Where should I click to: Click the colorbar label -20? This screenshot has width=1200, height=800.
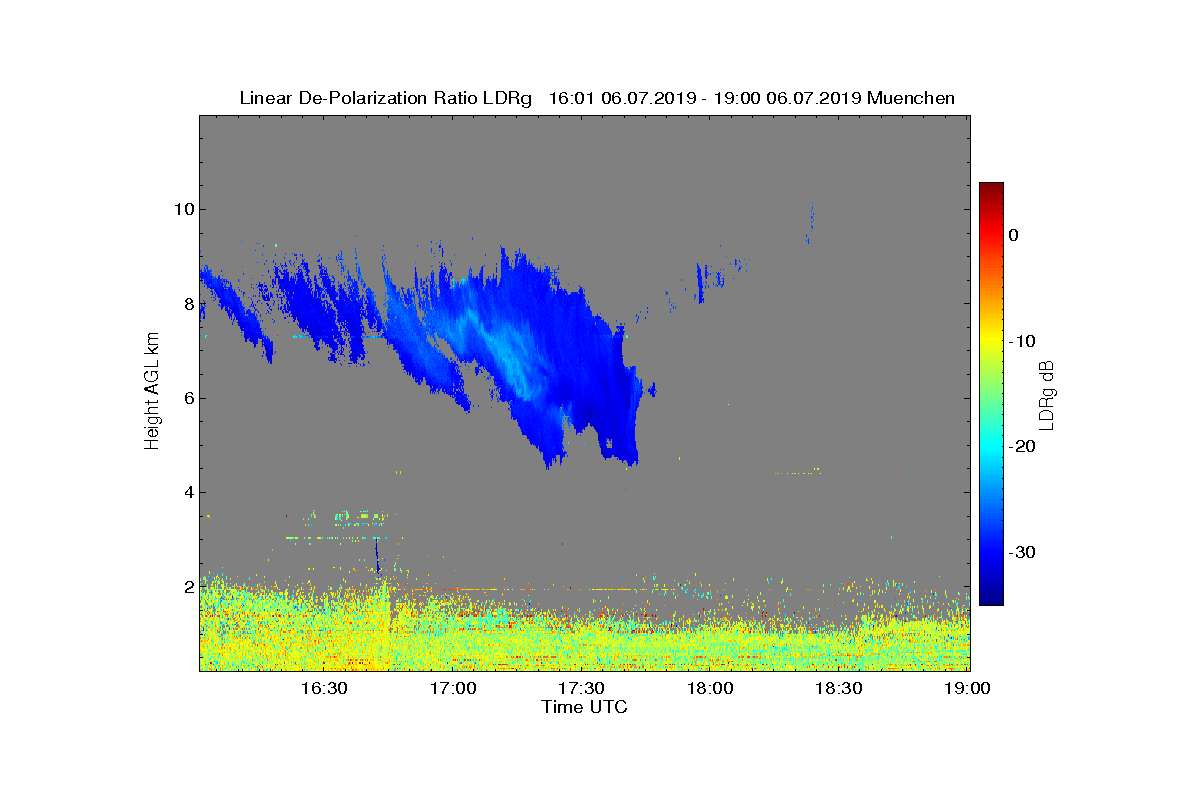1022,446
